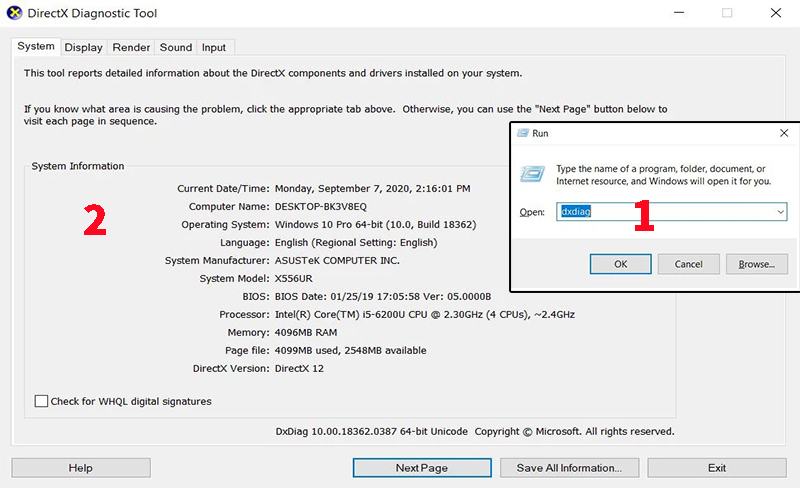Exit the DirectX Diagnostic Tool
Viewport: 800px width, 500px height.
[x=717, y=468]
